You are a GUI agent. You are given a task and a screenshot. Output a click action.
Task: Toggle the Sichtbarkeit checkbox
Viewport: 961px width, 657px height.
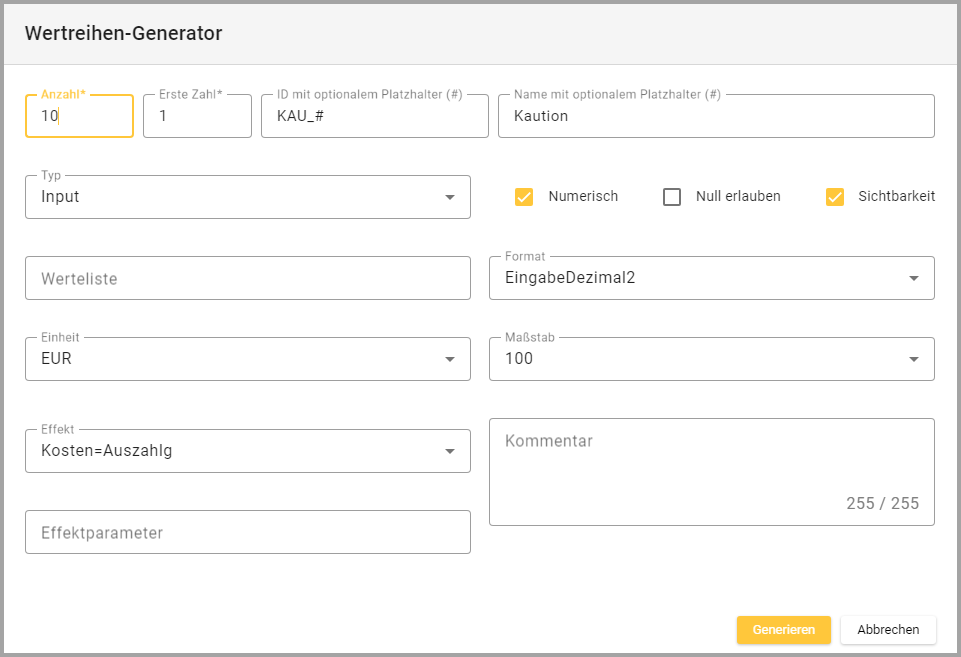click(835, 197)
